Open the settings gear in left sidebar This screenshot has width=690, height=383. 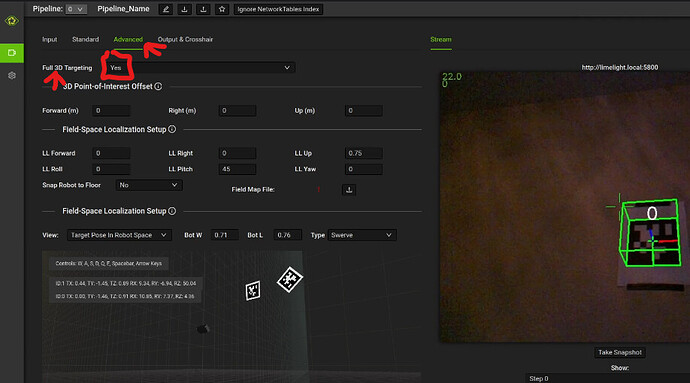(12, 75)
